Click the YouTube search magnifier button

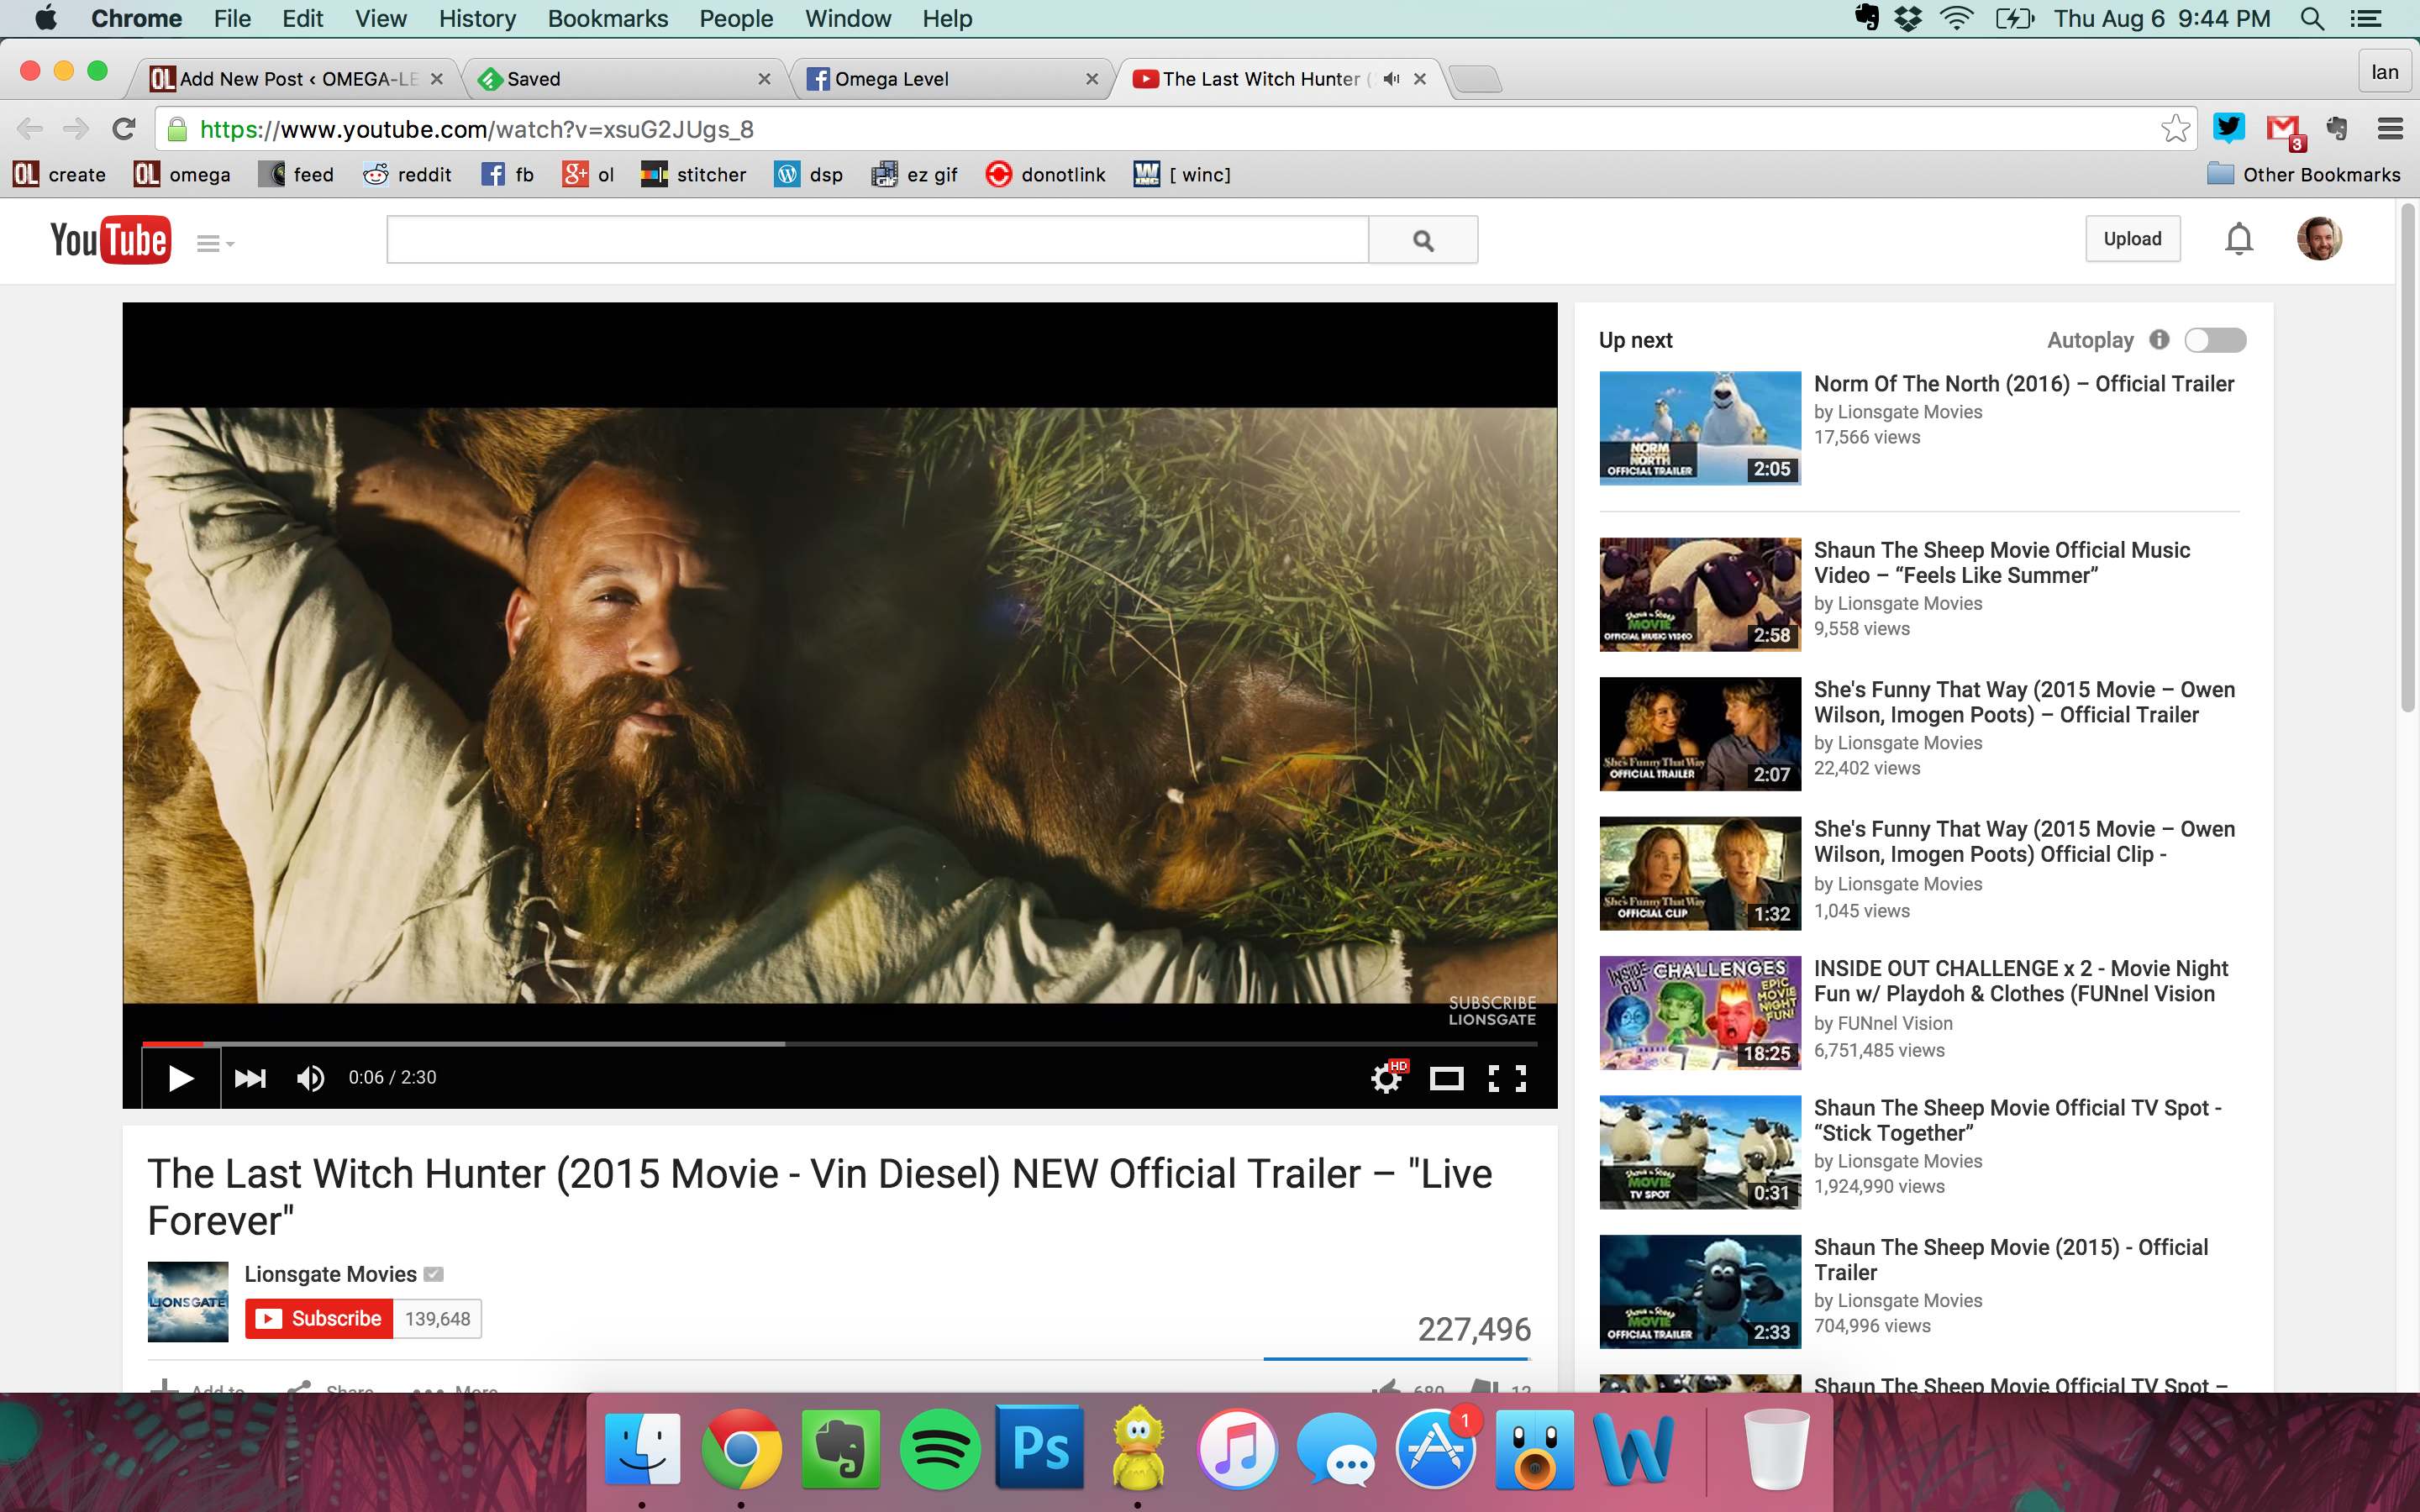[x=1423, y=240]
